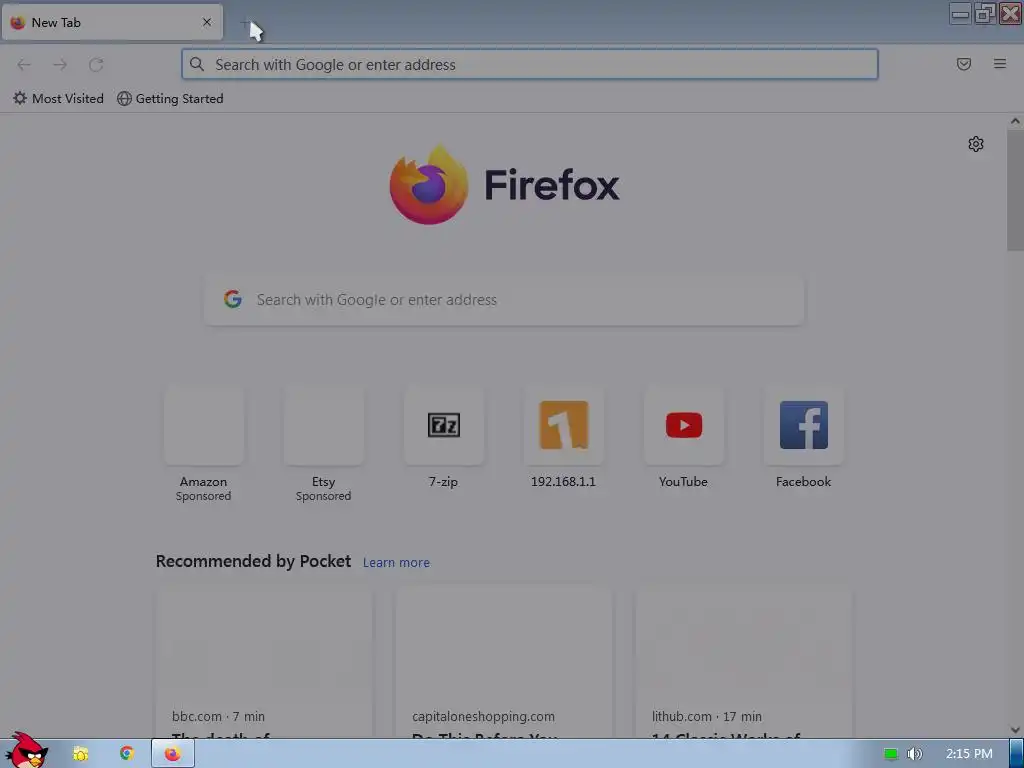Click the Learn more Pocket link

[396, 562]
